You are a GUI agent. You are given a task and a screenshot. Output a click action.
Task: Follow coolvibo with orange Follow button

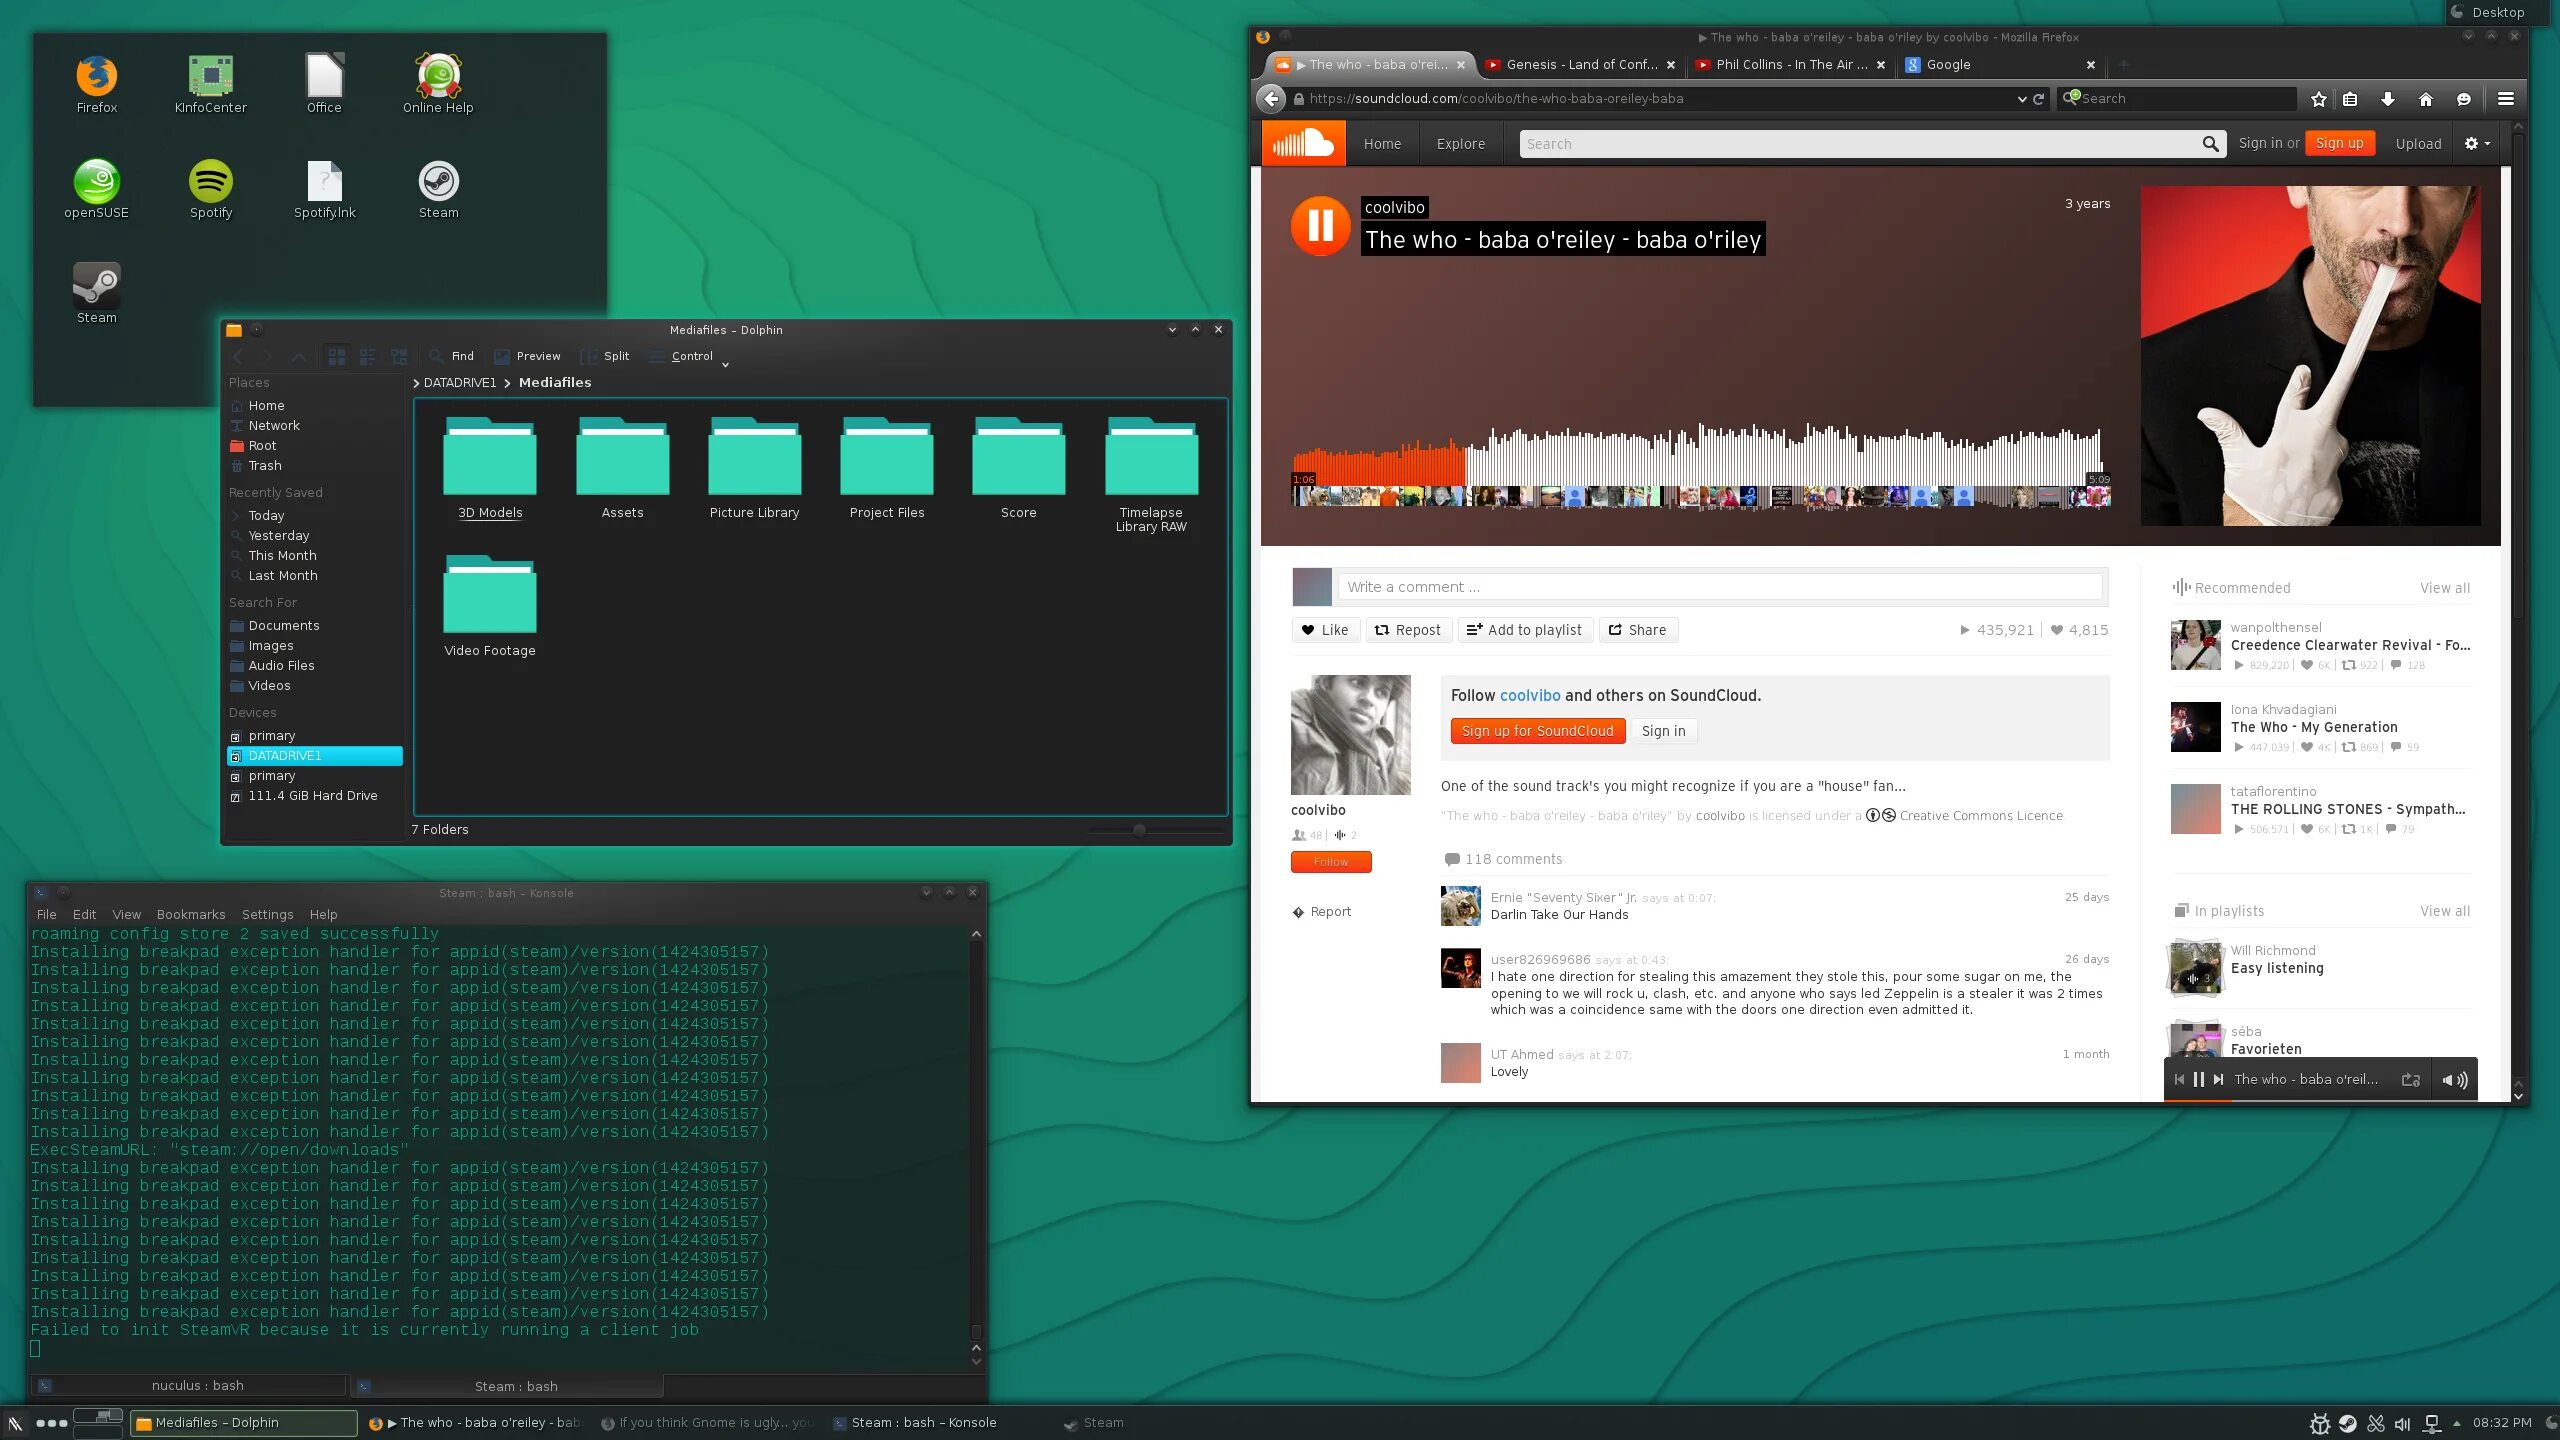(1331, 862)
